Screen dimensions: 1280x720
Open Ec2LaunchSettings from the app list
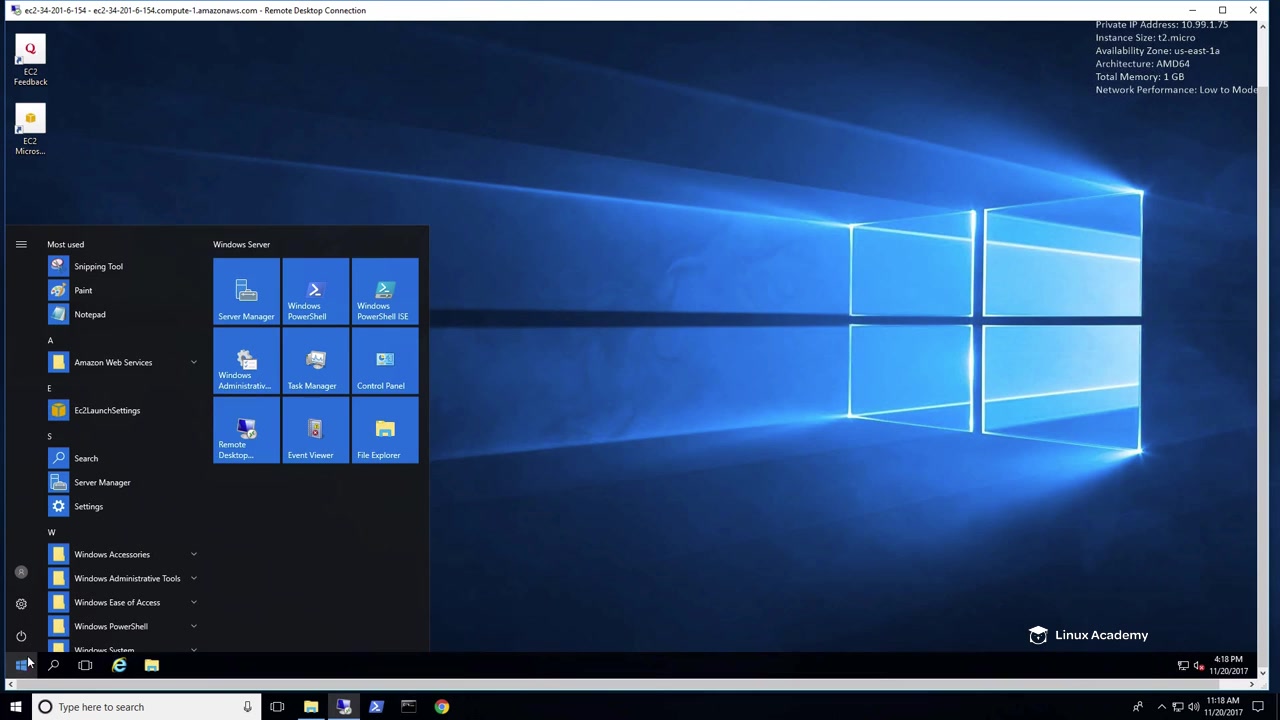tap(106, 410)
